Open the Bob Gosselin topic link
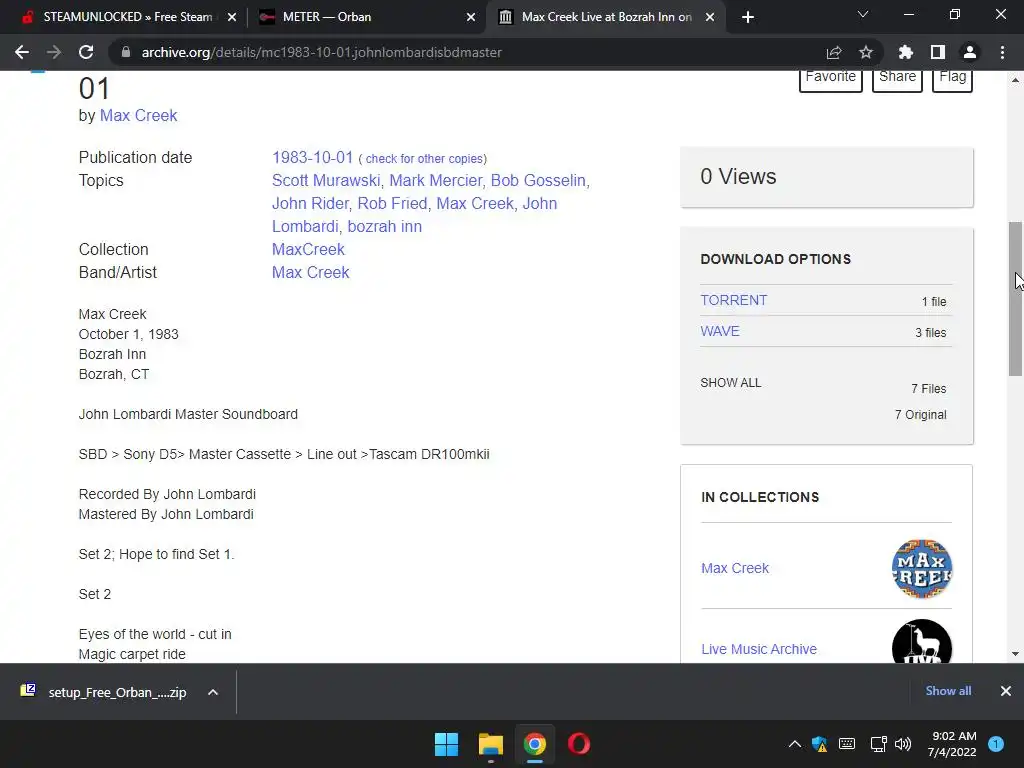This screenshot has width=1024, height=768. coord(538,180)
